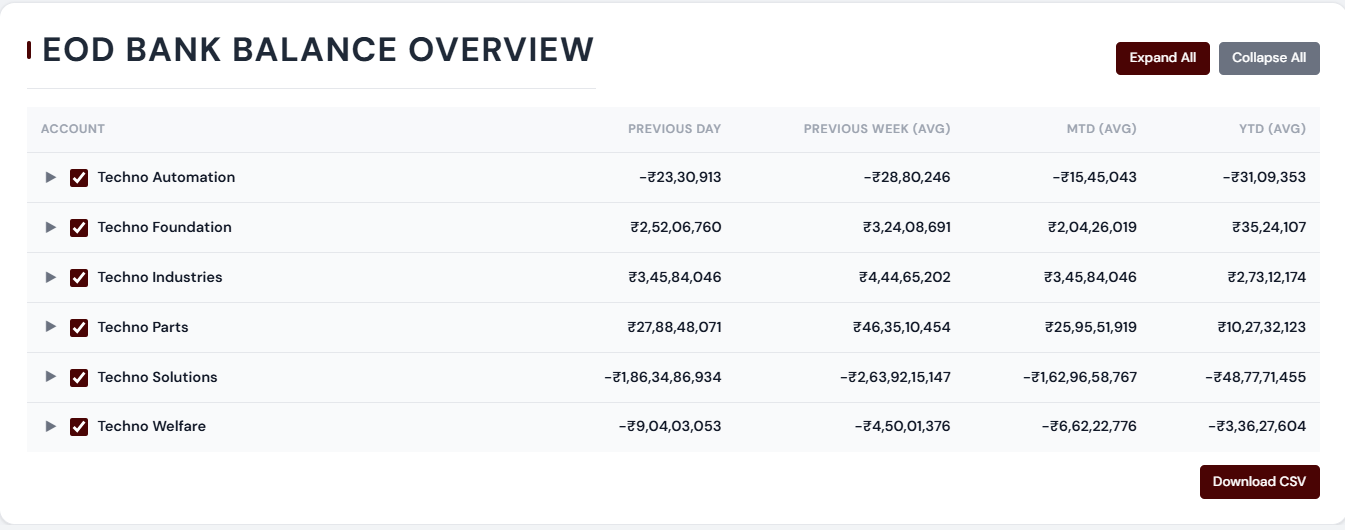This screenshot has width=1345, height=530.
Task: Expand the Techno Automation row
Action: coord(51,178)
